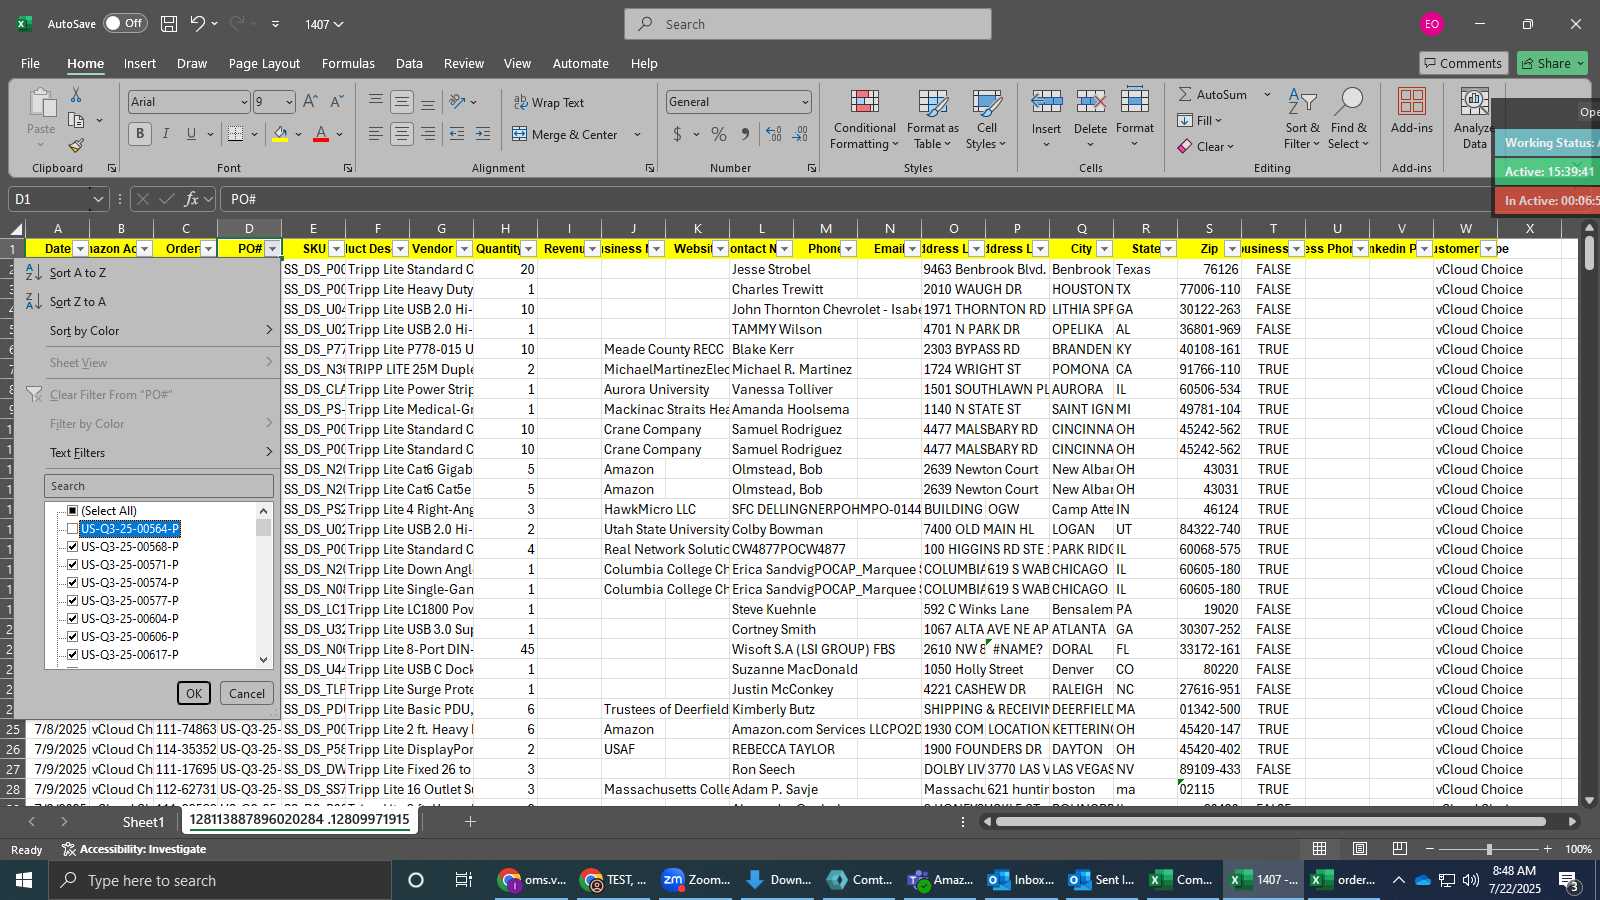The width and height of the screenshot is (1600, 900).
Task: Open Find & Select options
Action: click(1349, 120)
